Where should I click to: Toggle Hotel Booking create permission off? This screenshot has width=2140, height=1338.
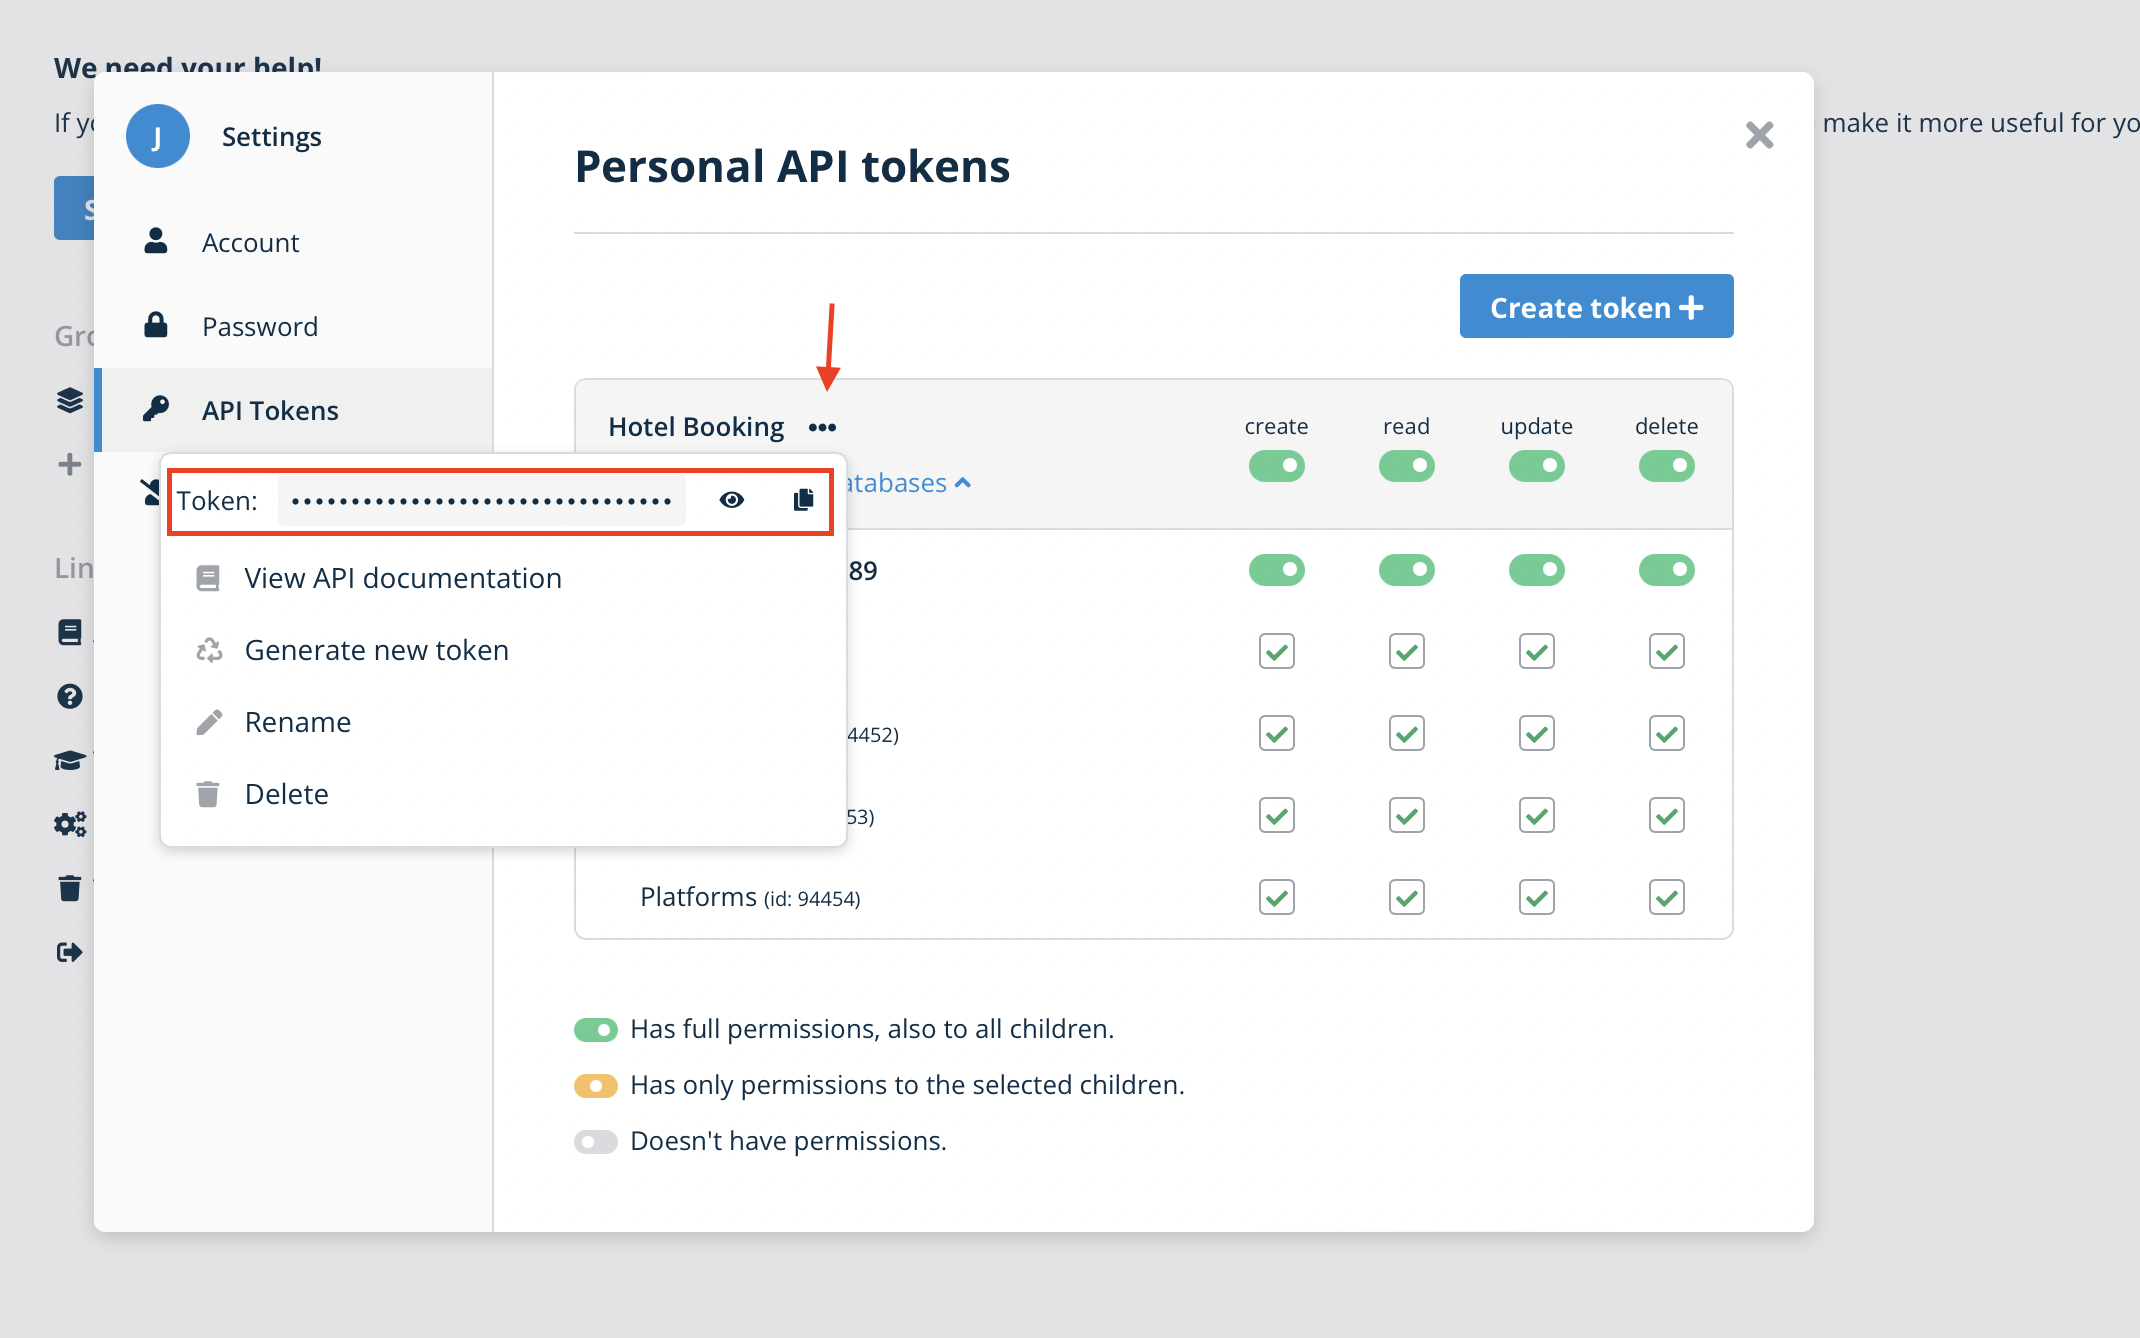tap(1276, 466)
